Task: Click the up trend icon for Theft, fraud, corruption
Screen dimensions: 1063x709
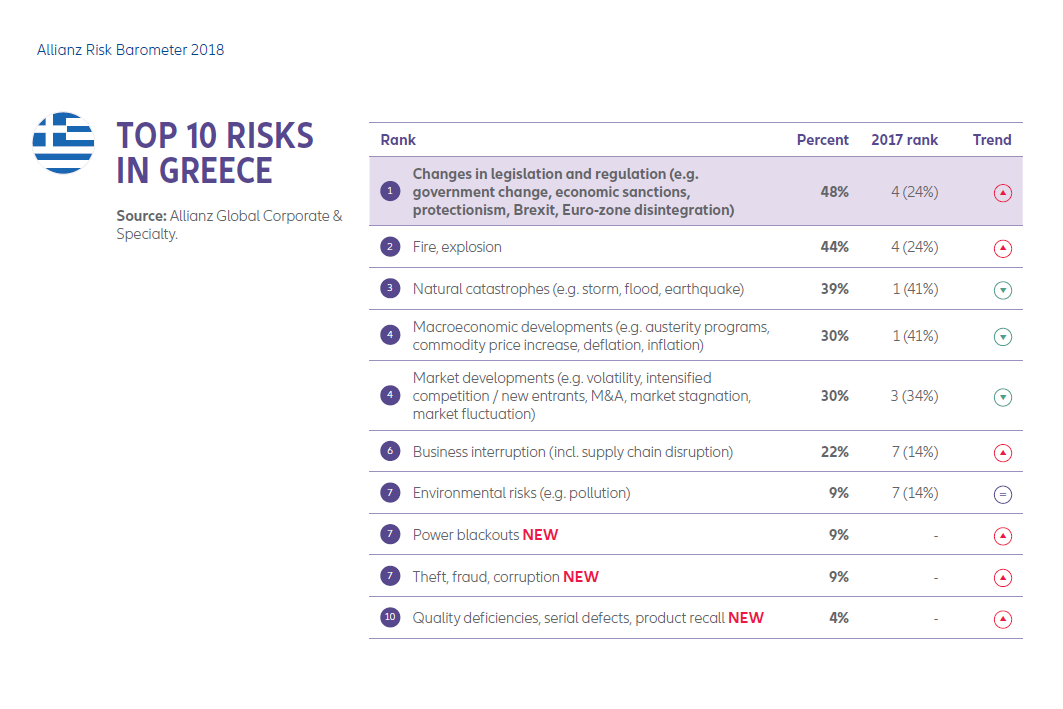Action: point(1003,578)
